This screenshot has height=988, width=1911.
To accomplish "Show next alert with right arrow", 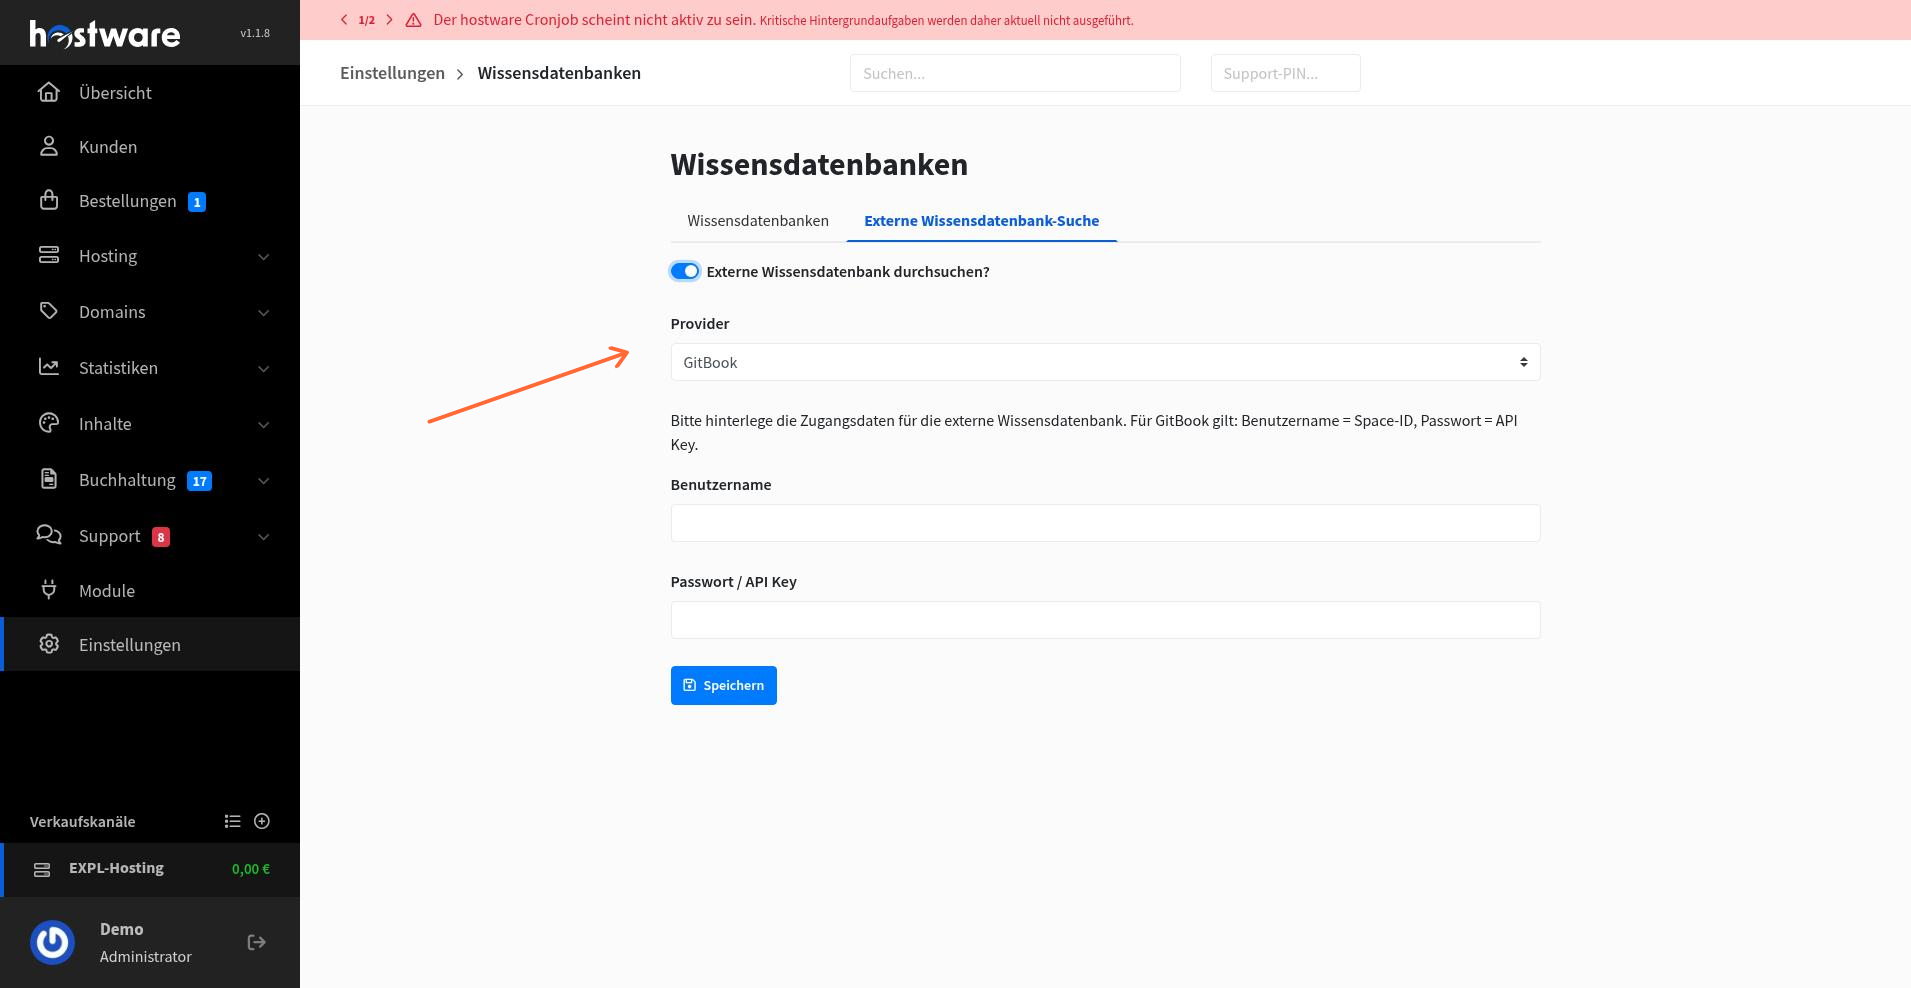I will 389,20.
